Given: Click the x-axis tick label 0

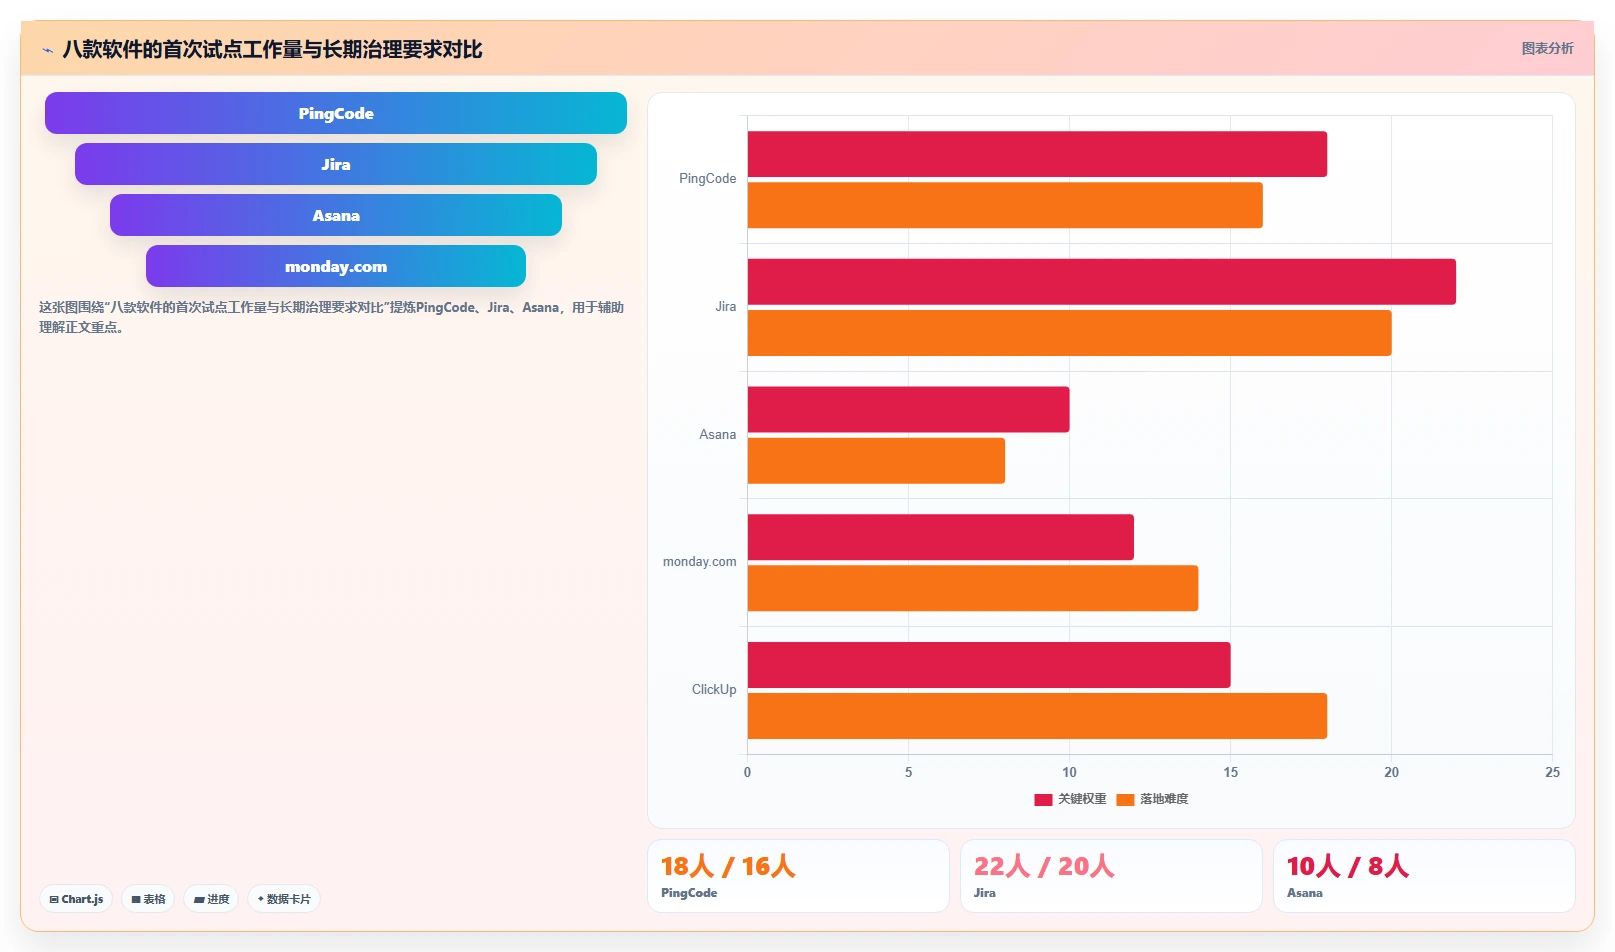Looking at the screenshot, I should 747,772.
